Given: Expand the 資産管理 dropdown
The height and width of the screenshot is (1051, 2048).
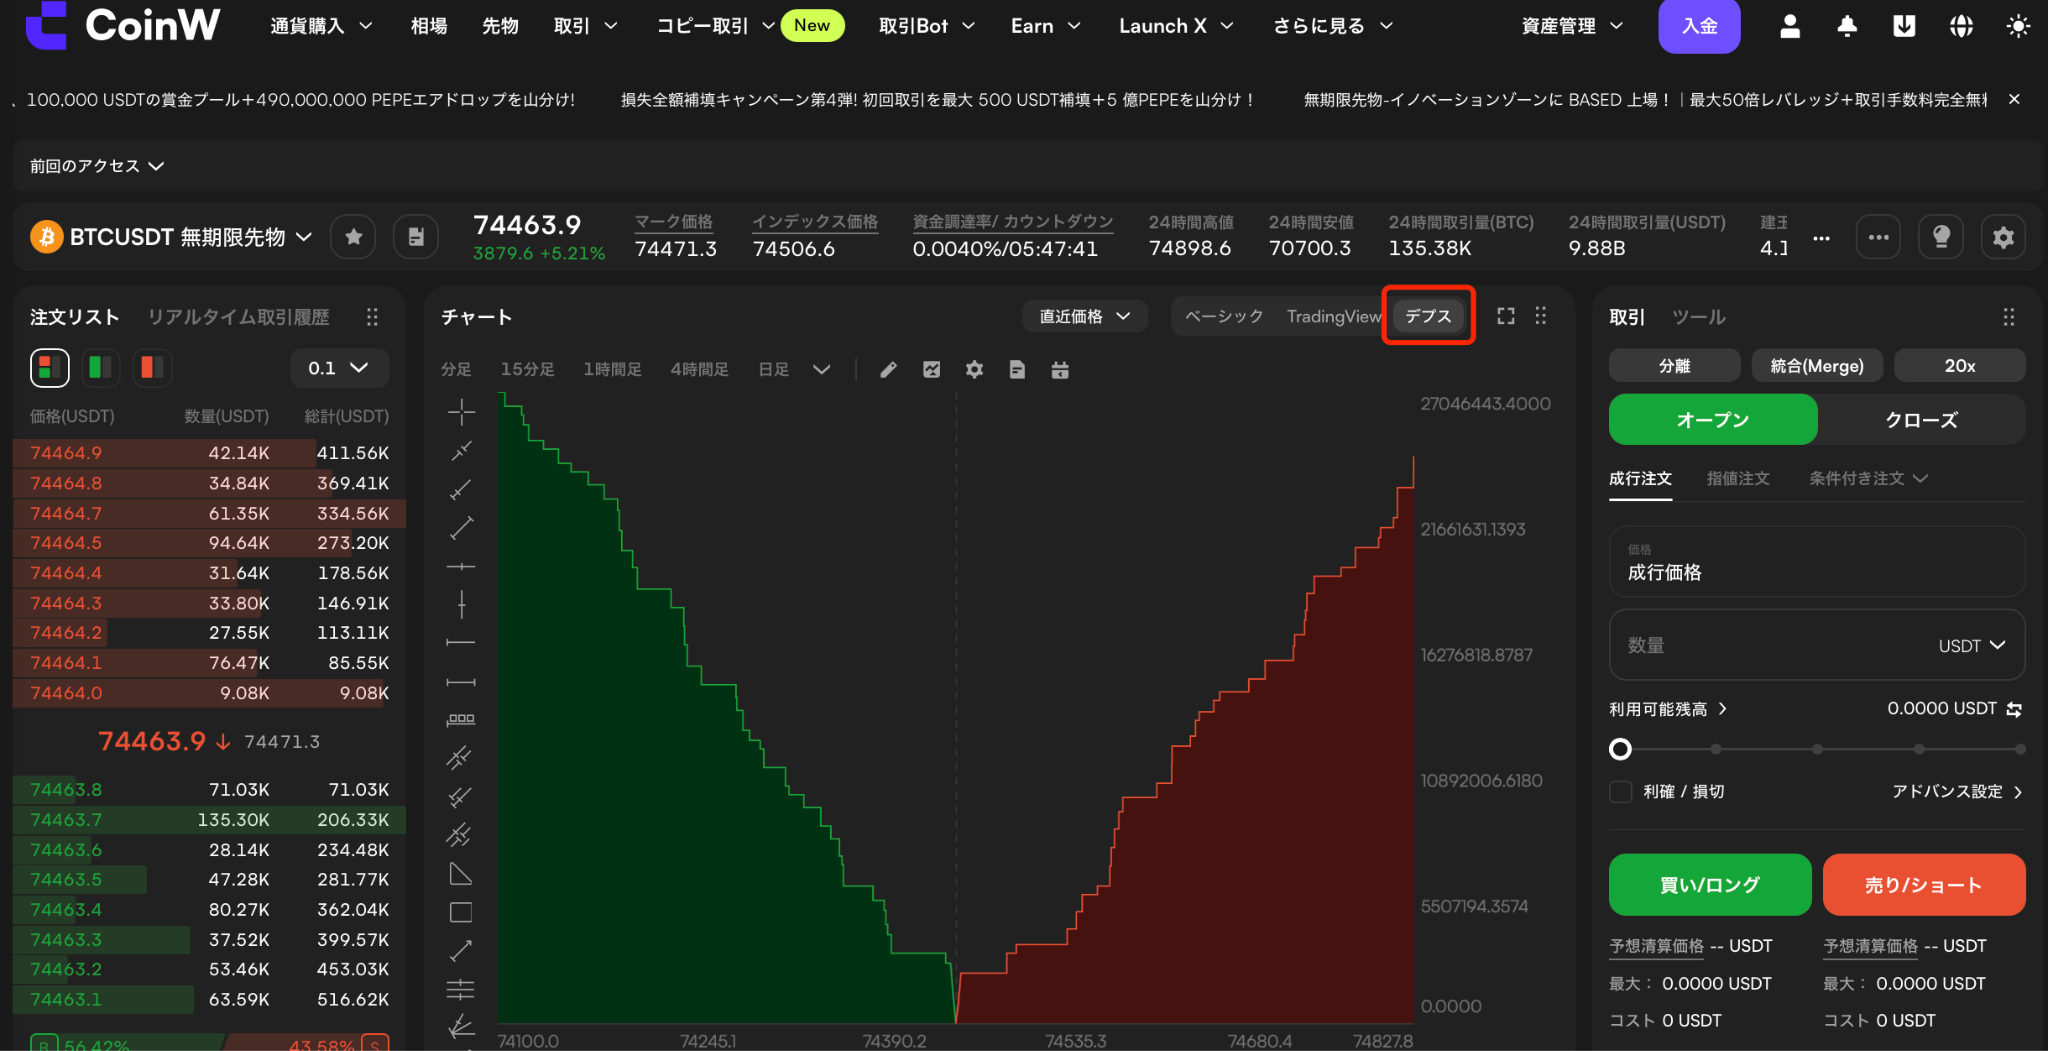Looking at the screenshot, I should [x=1572, y=26].
